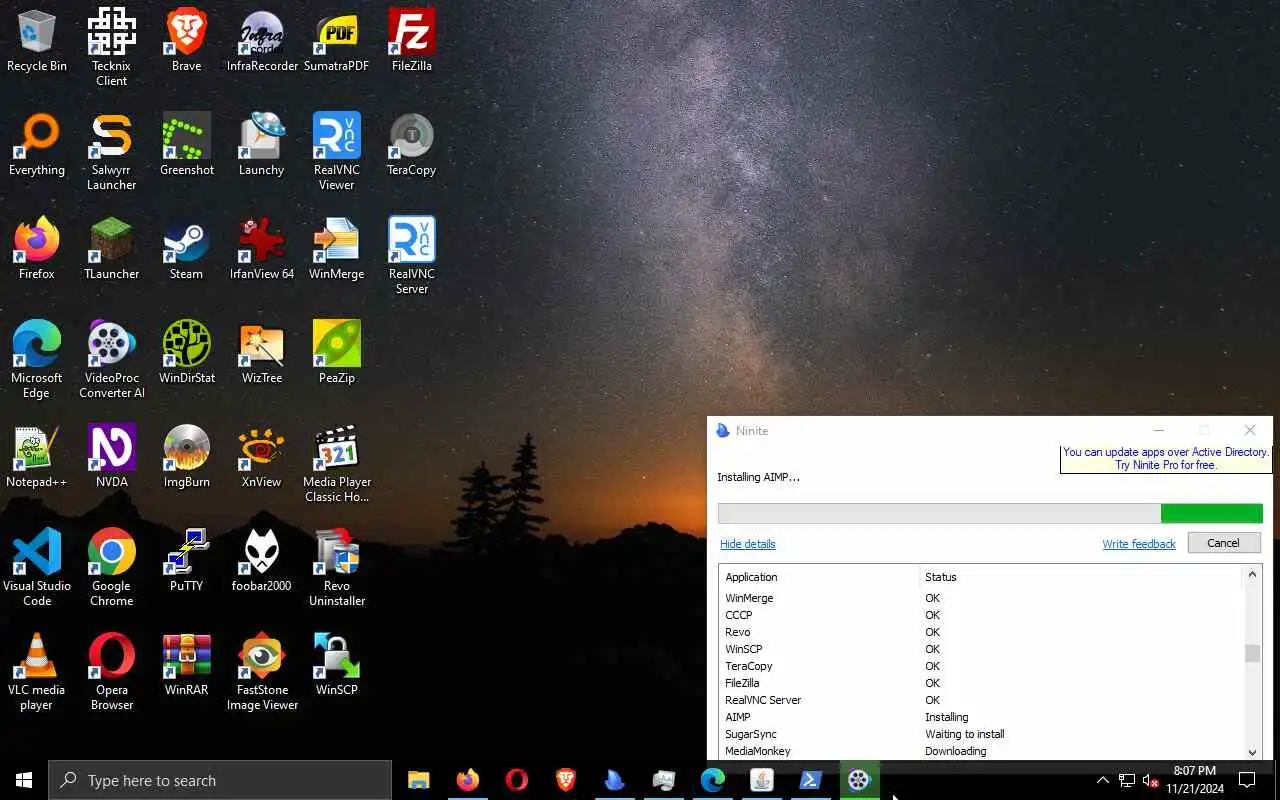Open Write feedback link in Ninite
Image resolution: width=1280 pixels, height=800 pixels.
tap(1139, 544)
